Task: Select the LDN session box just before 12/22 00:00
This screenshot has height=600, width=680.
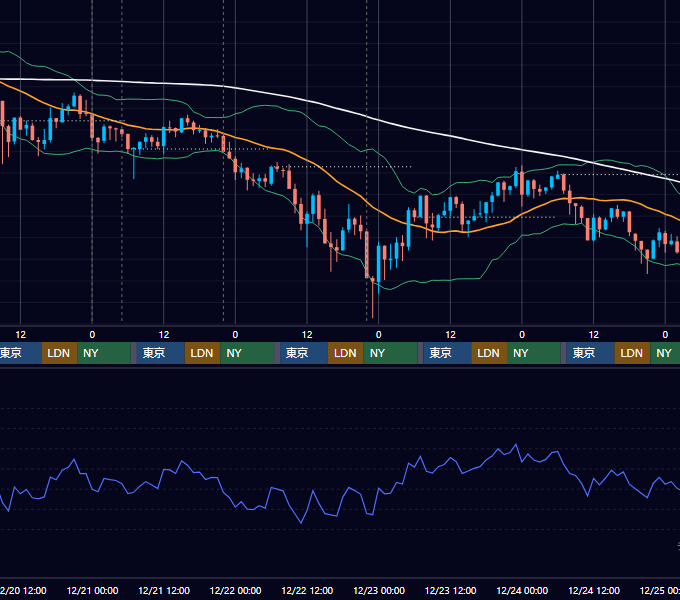Action: (x=202, y=353)
